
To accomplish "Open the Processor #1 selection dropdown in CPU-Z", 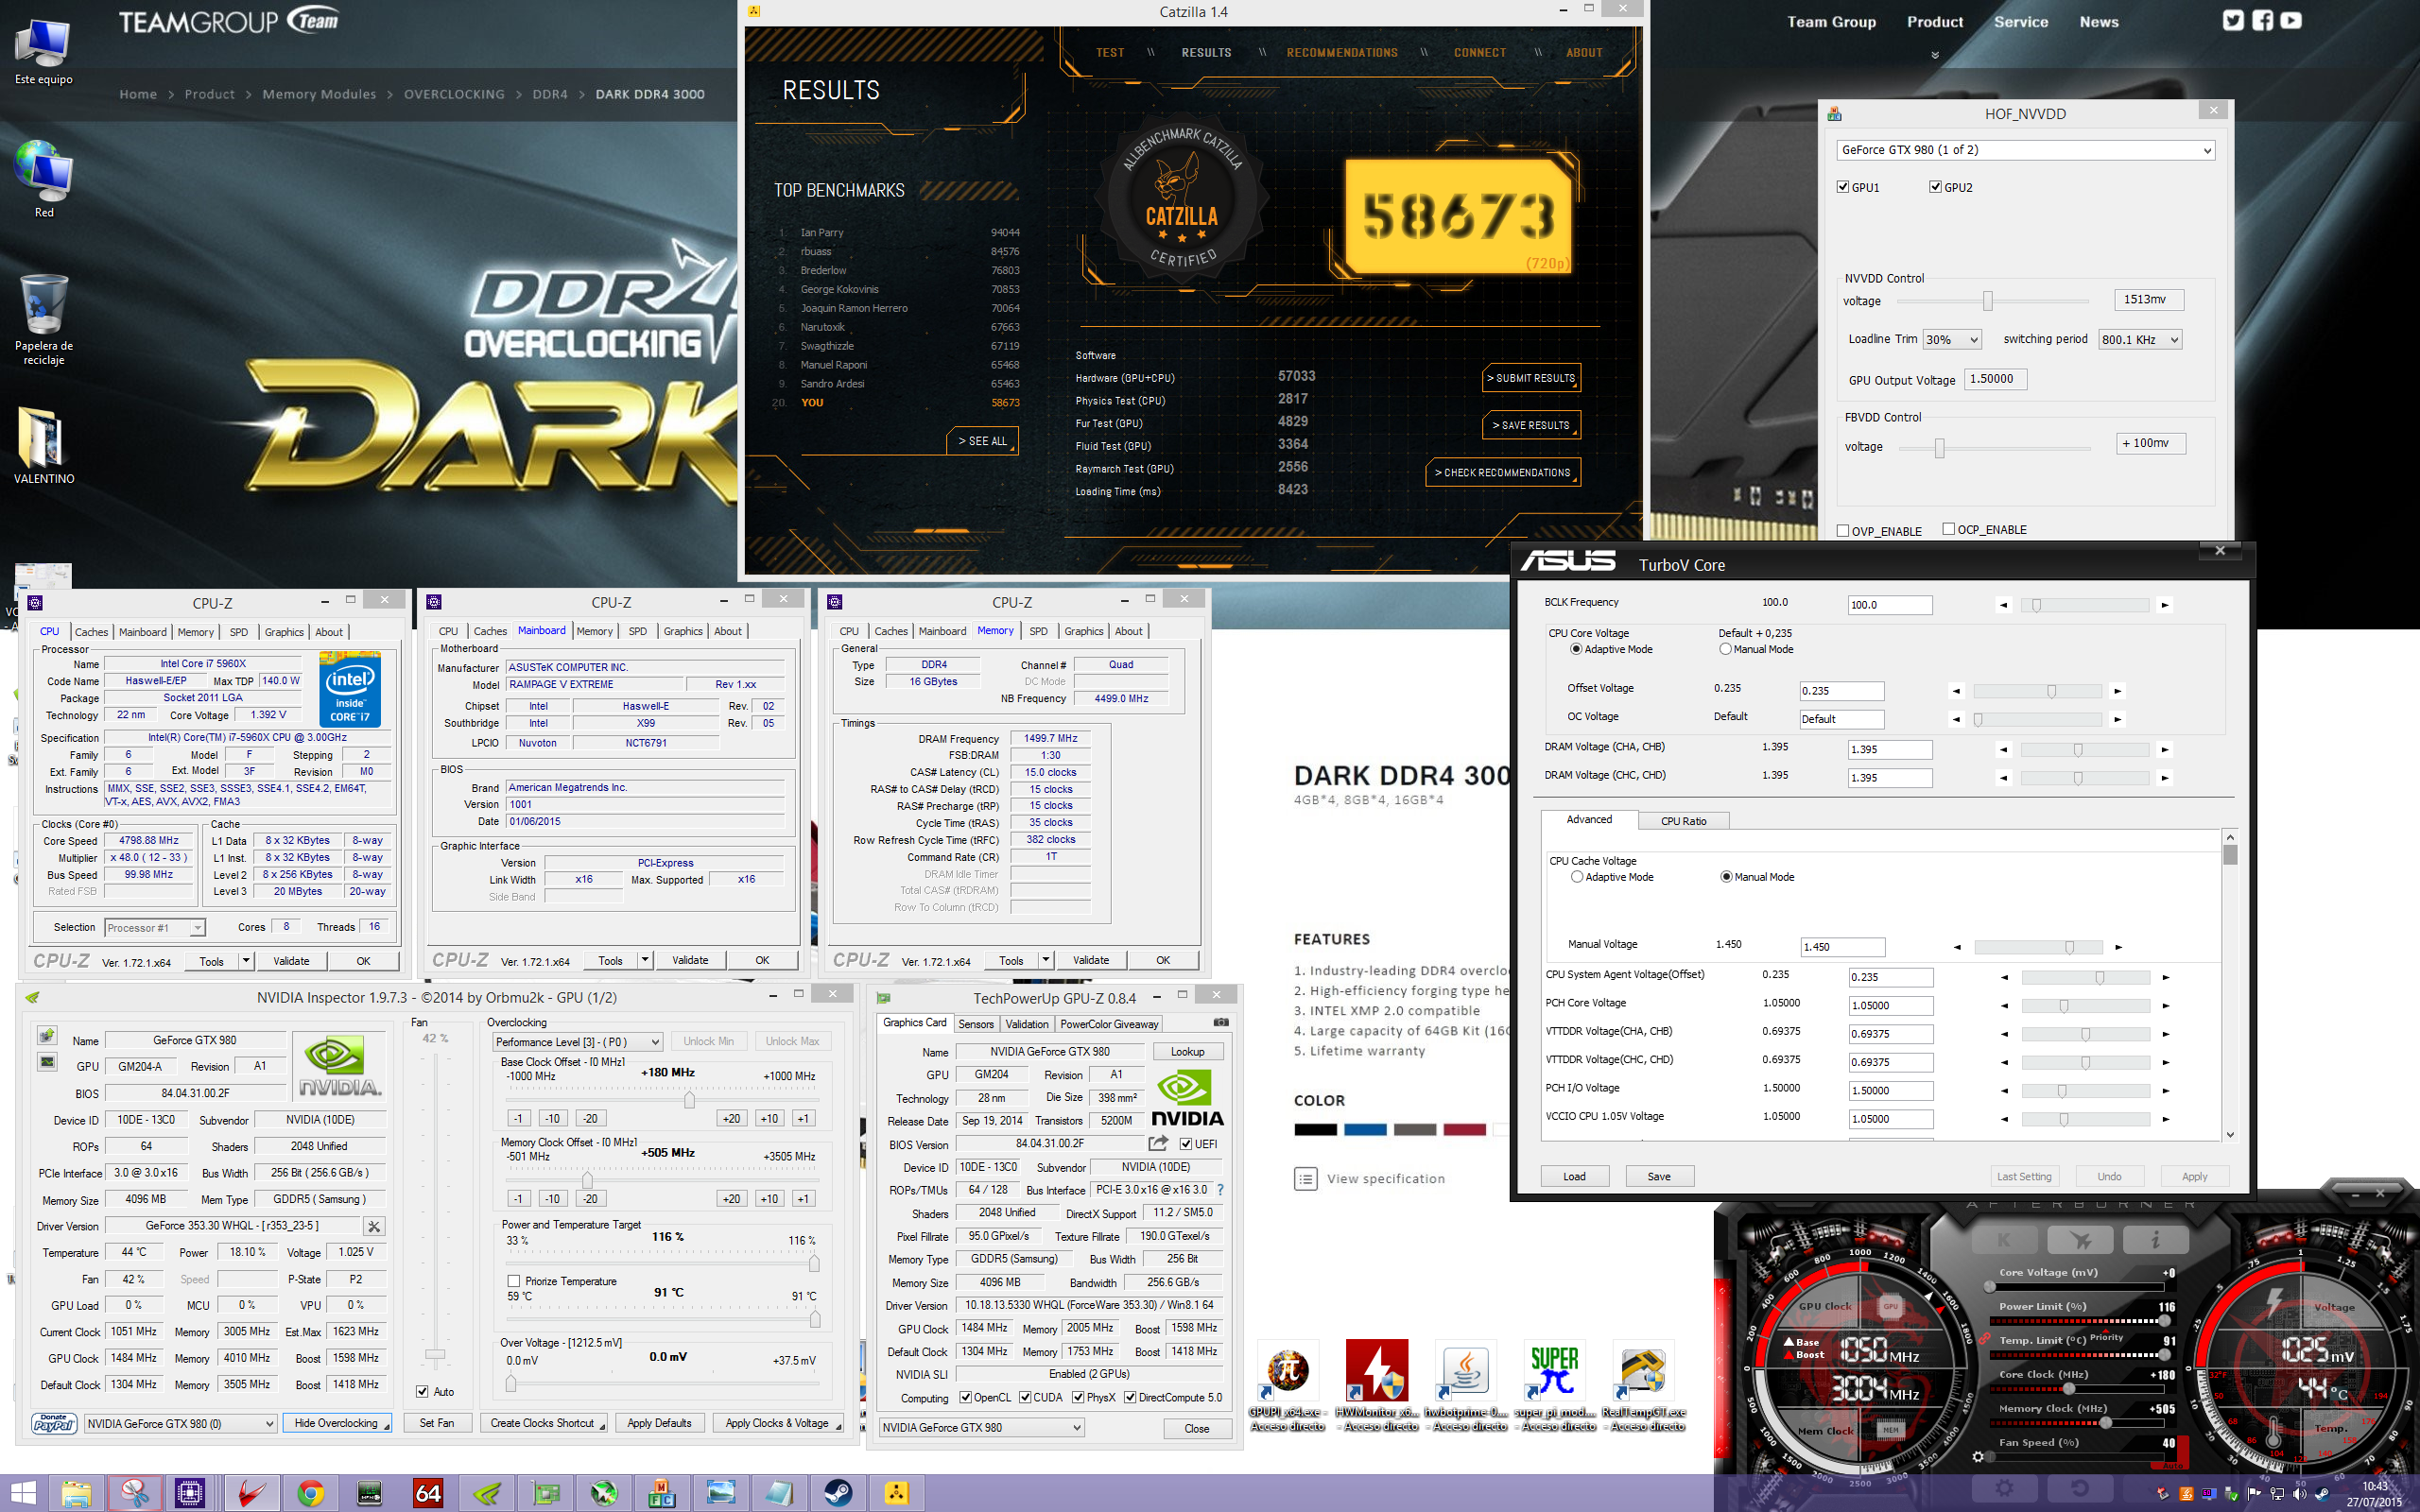I will click(155, 928).
